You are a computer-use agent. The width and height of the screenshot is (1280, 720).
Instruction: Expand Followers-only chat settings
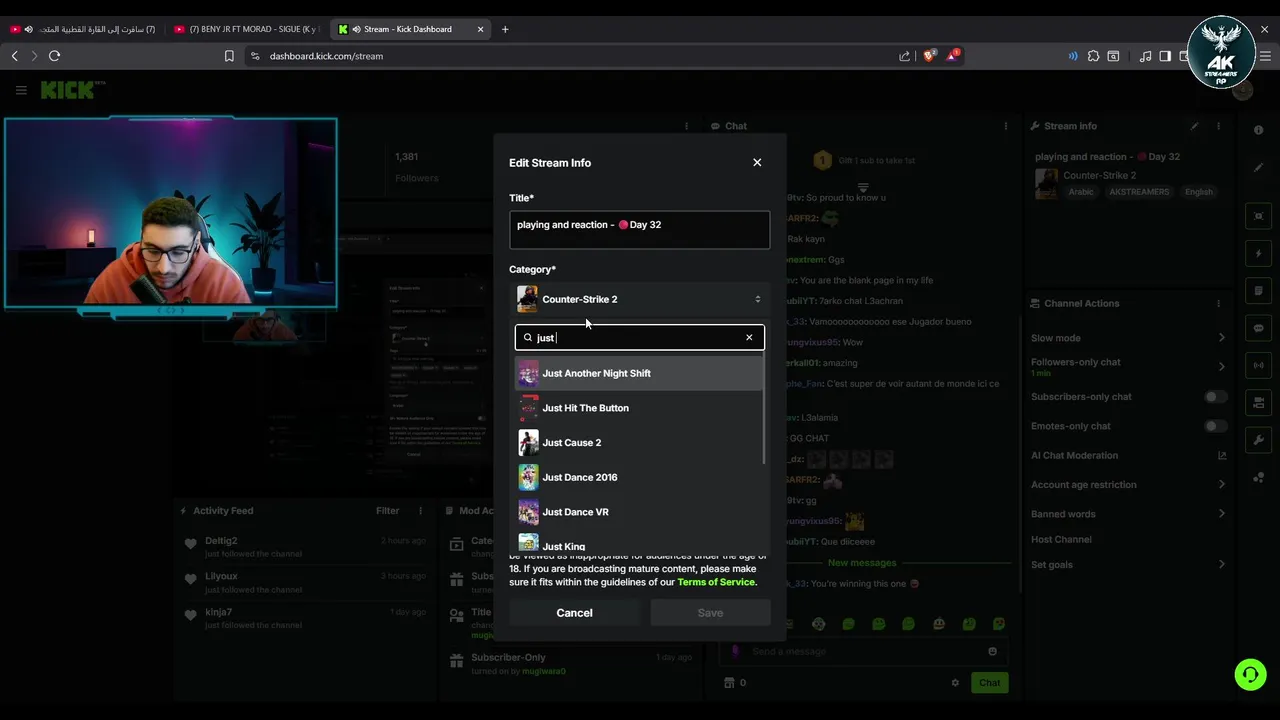(x=1128, y=367)
